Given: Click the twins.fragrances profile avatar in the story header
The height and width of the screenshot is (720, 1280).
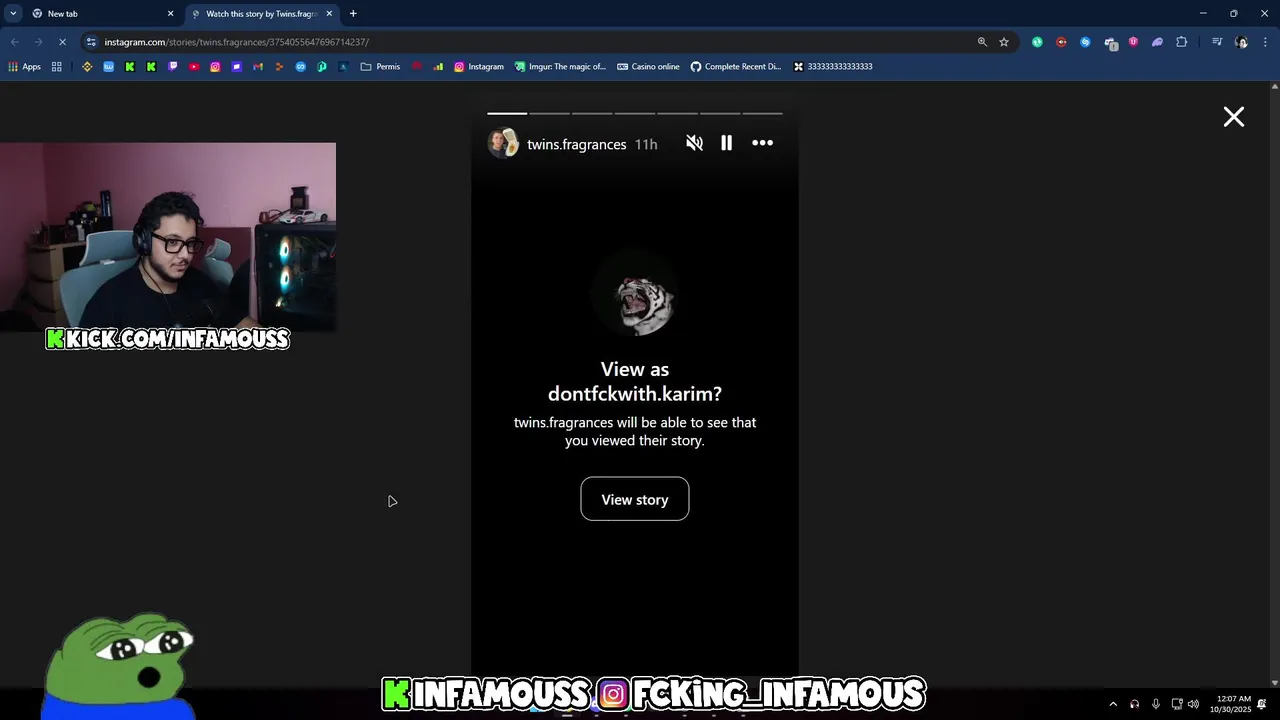Looking at the screenshot, I should click(503, 143).
